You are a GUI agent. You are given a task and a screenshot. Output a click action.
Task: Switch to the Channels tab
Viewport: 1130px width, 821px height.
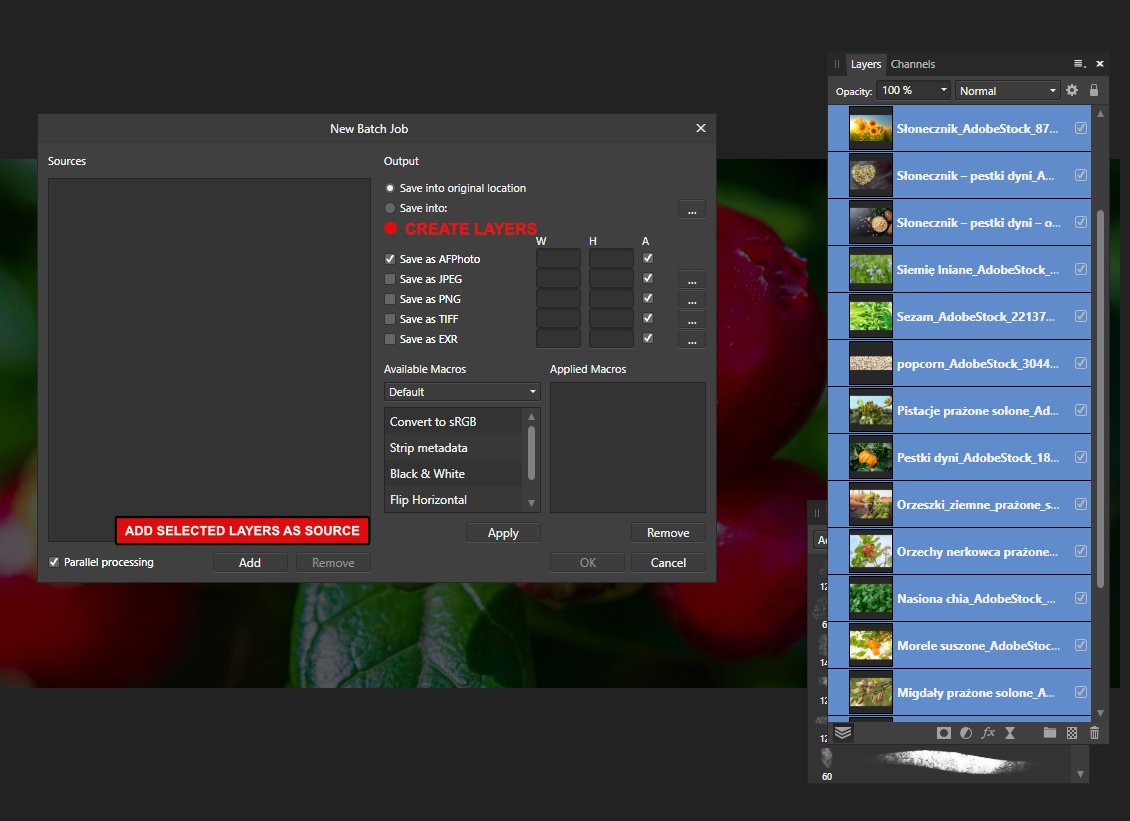coord(913,64)
